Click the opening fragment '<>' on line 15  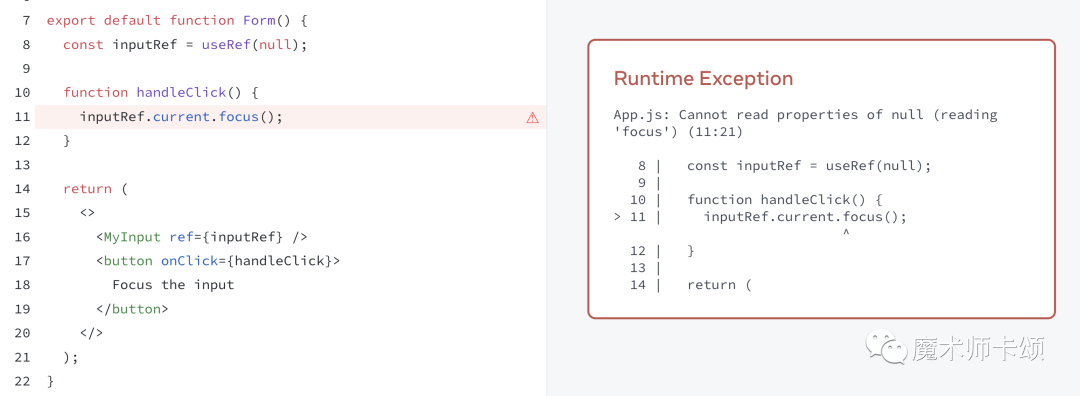(x=87, y=213)
